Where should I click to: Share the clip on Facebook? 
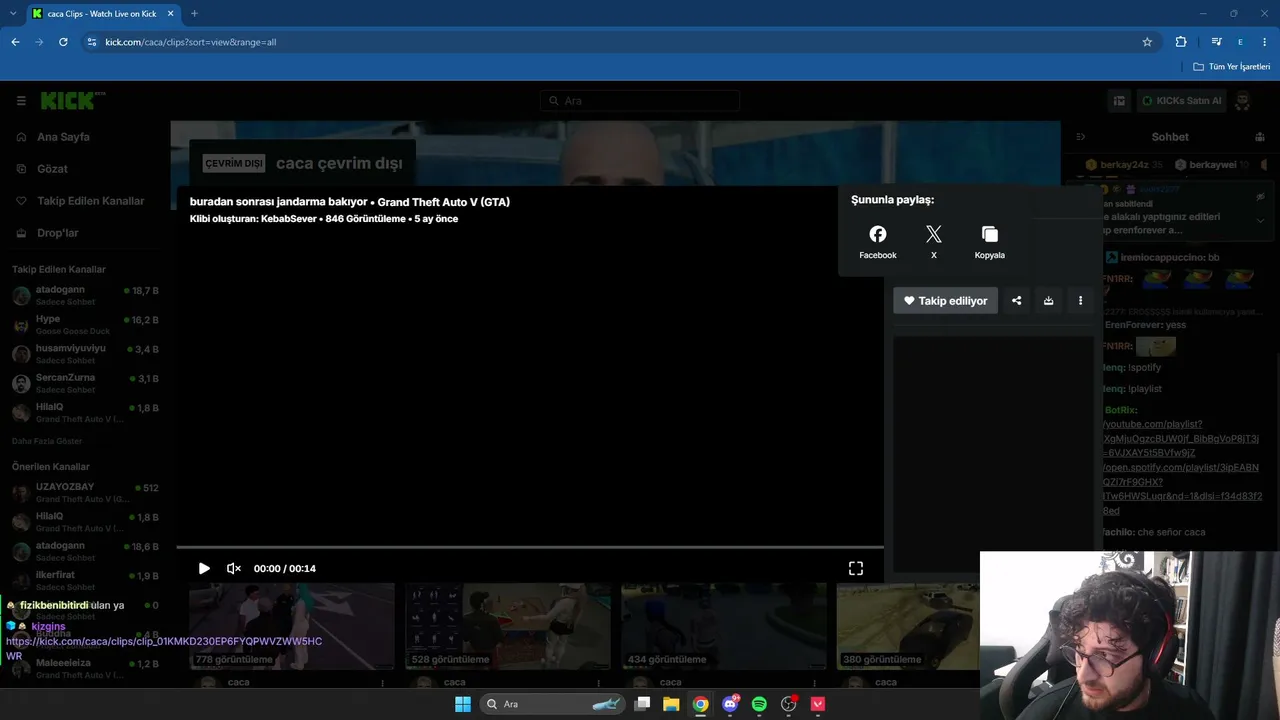point(878,241)
